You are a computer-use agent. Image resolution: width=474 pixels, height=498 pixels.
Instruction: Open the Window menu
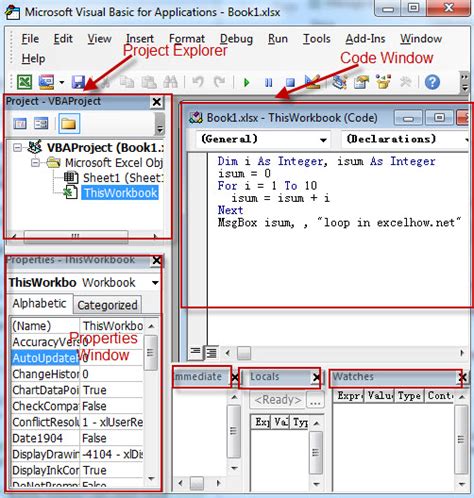(421, 39)
